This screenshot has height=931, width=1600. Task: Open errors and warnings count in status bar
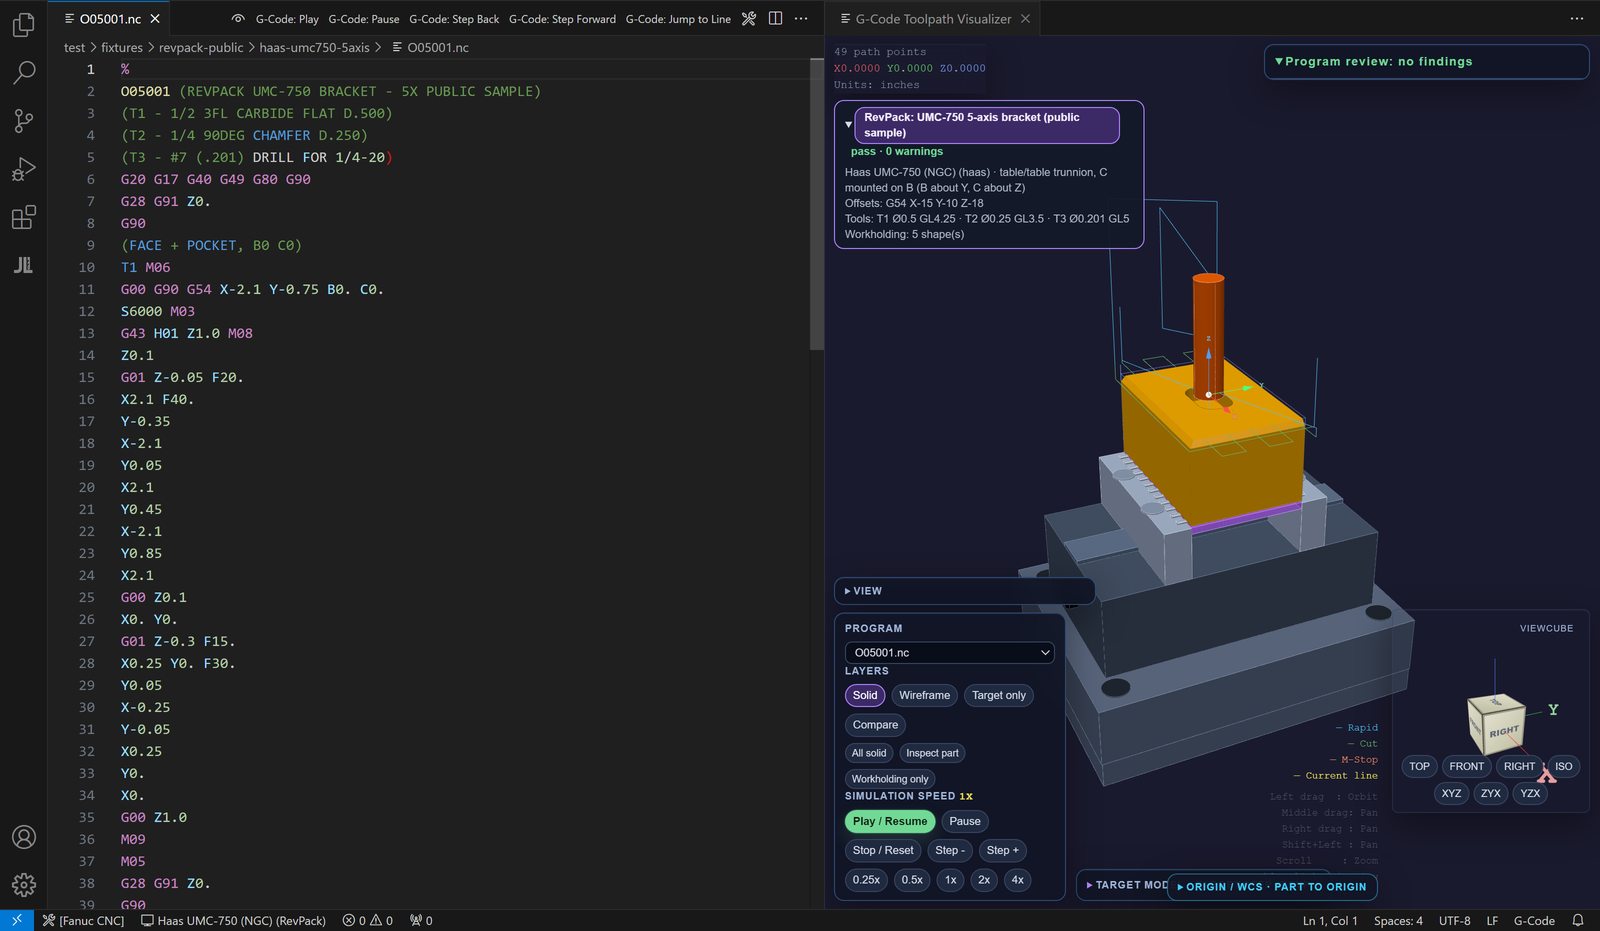pos(367,920)
